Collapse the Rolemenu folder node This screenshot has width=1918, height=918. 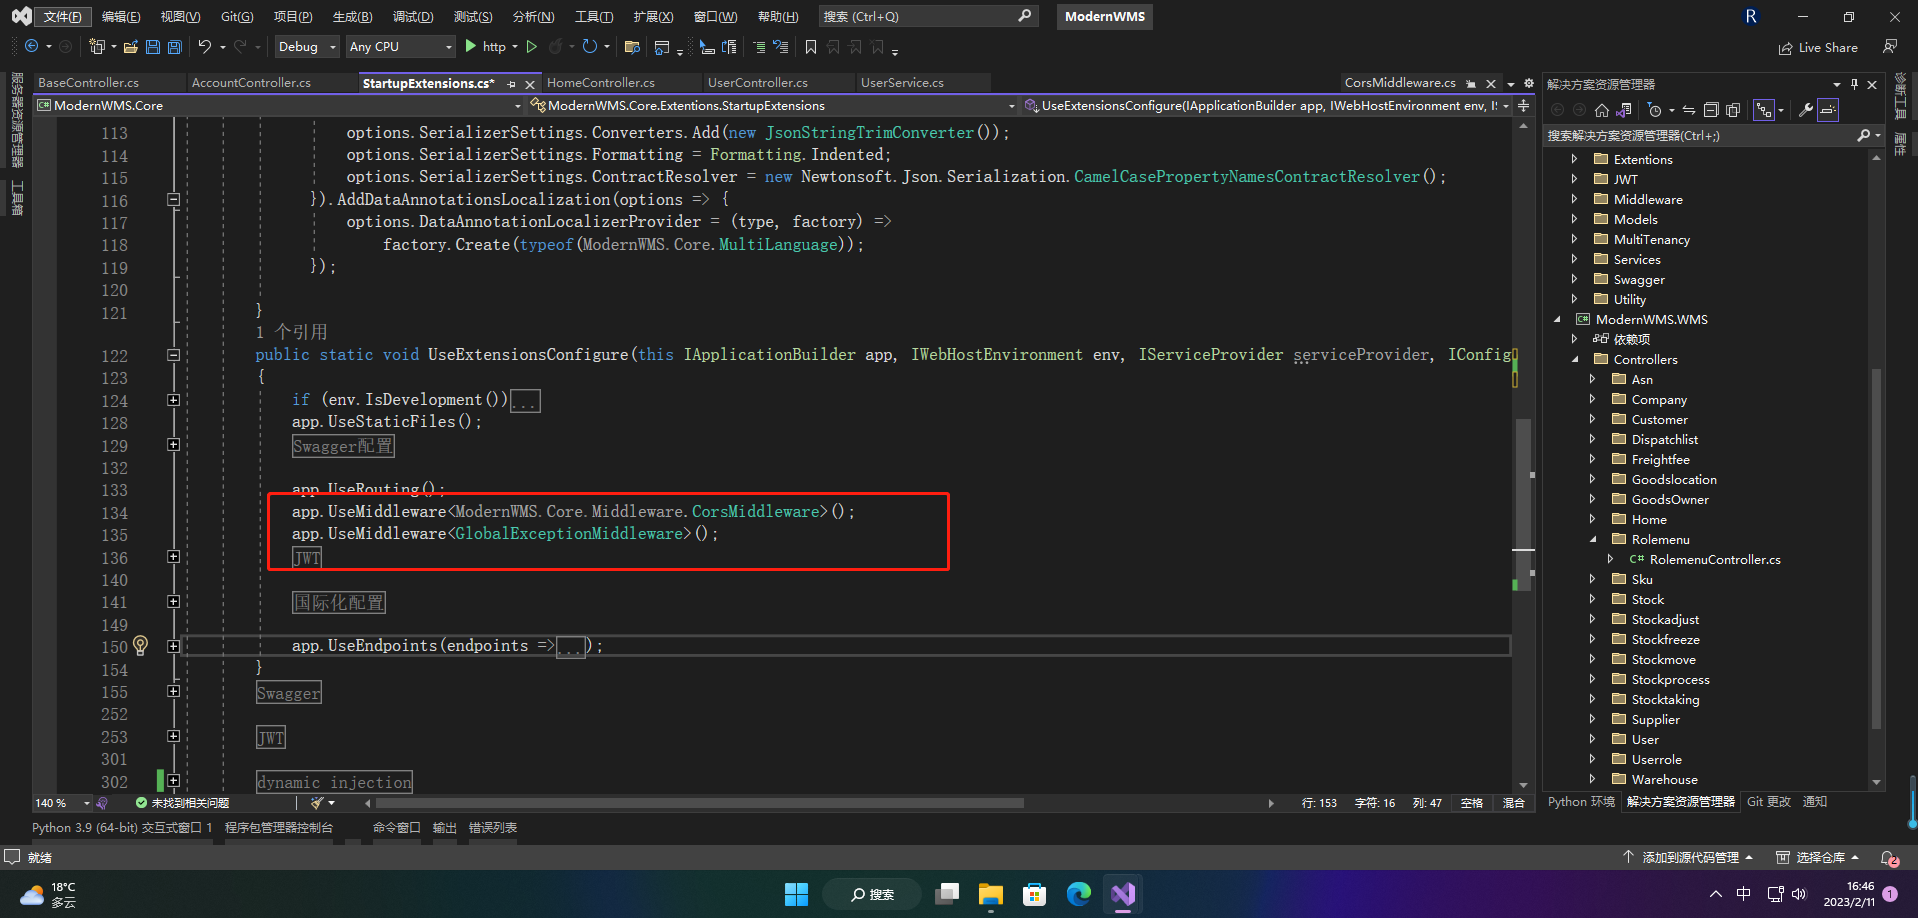click(x=1592, y=539)
